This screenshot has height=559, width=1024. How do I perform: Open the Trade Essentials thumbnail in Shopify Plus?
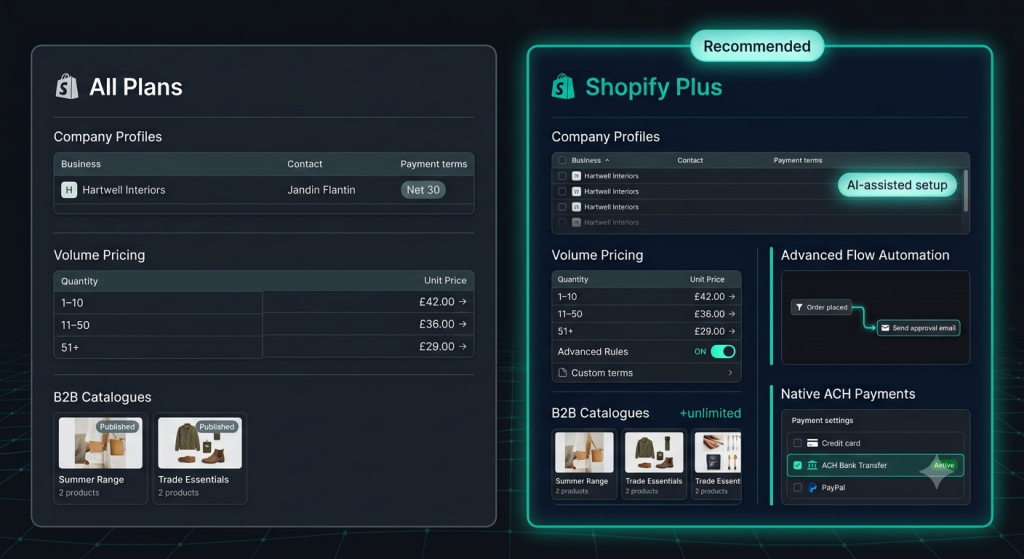[654, 452]
